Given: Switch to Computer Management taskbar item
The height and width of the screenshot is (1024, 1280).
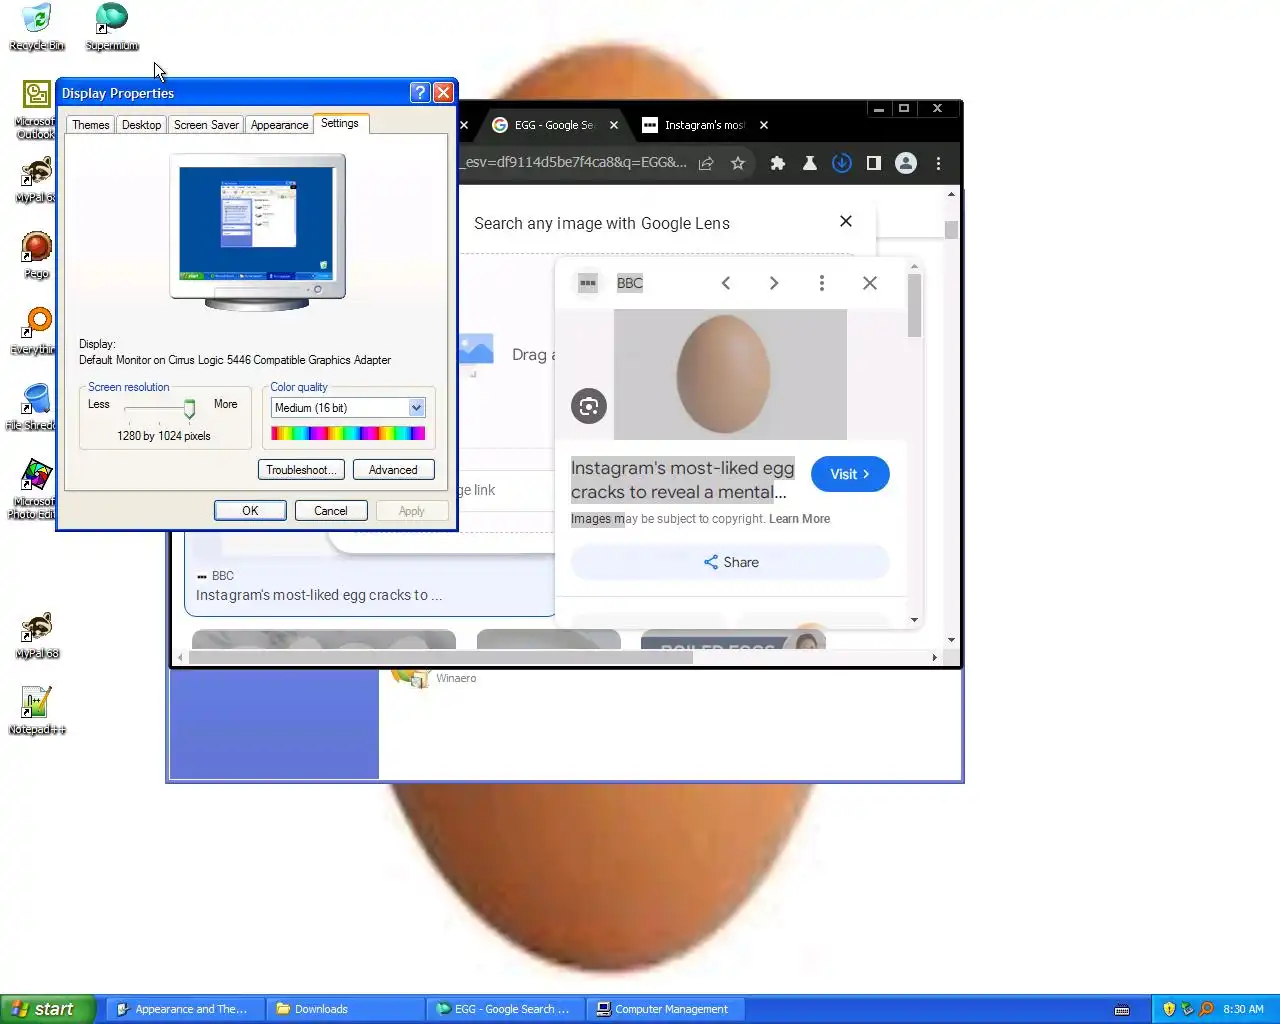Looking at the screenshot, I should [x=665, y=1009].
